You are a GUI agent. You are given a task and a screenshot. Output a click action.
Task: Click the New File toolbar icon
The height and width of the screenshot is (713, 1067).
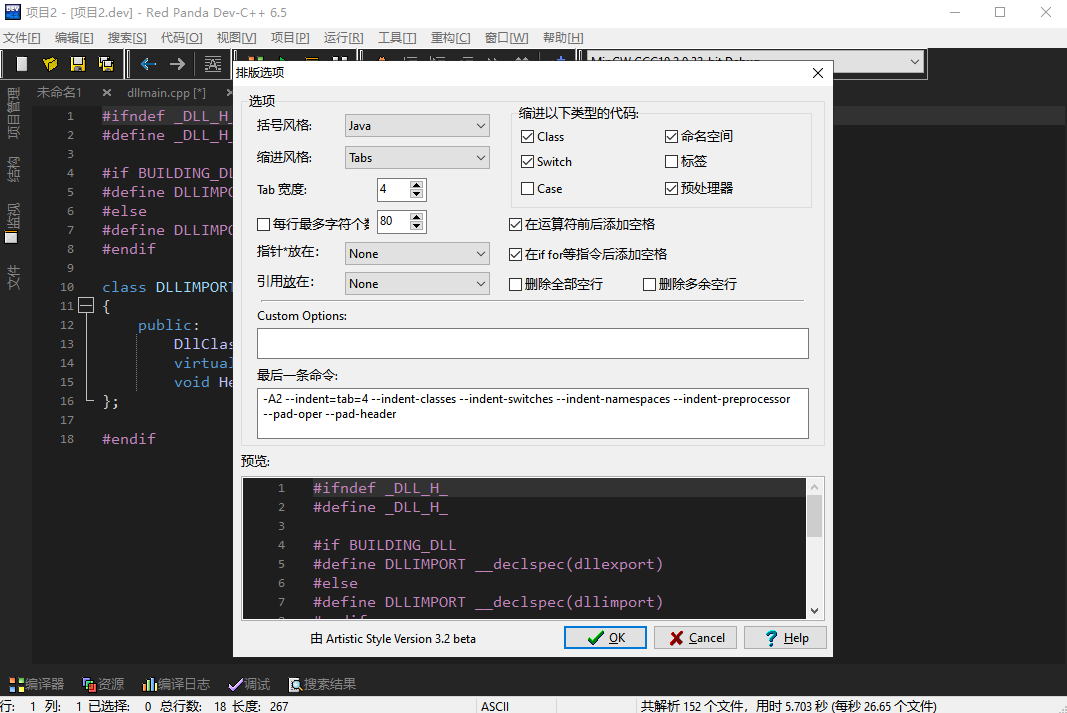coord(21,63)
